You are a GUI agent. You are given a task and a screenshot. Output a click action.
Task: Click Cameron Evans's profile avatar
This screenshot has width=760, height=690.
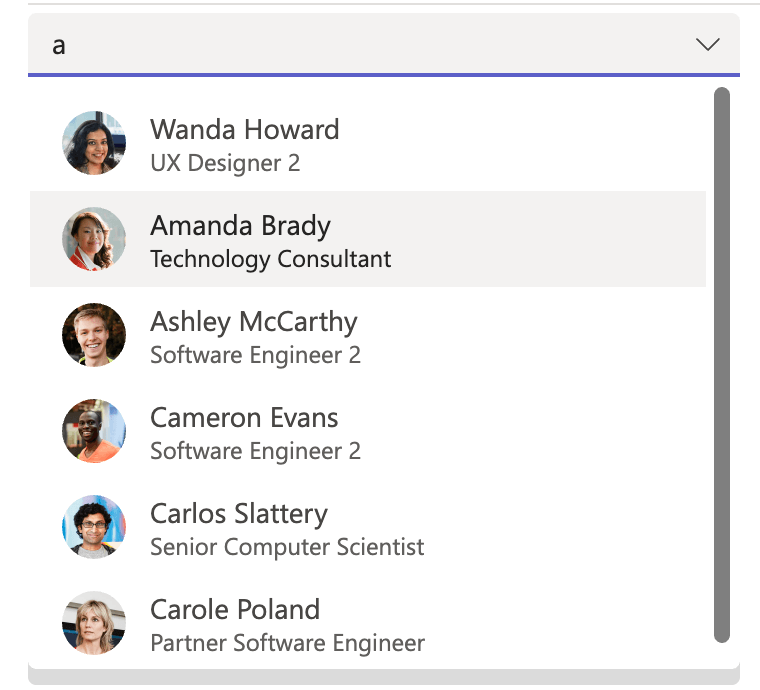coord(94,431)
